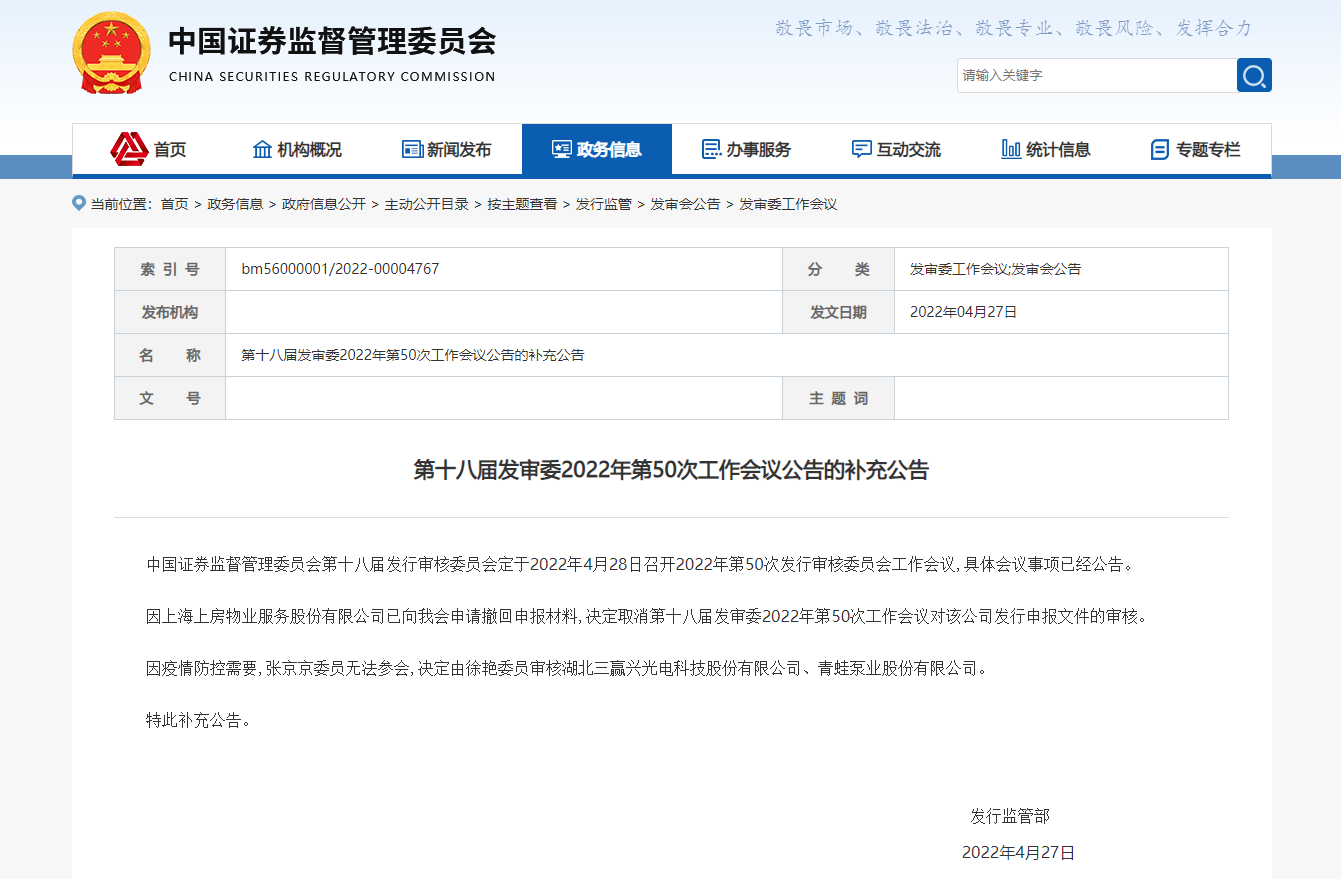
Task: Open the 专题专栏 navigation tab
Action: pyautogui.click(x=1197, y=150)
